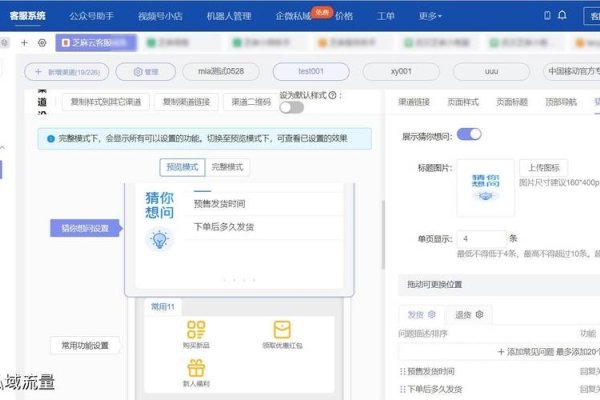Select the mia测试0528 channel
The width and height of the screenshot is (600, 400).
pyautogui.click(x=221, y=72)
